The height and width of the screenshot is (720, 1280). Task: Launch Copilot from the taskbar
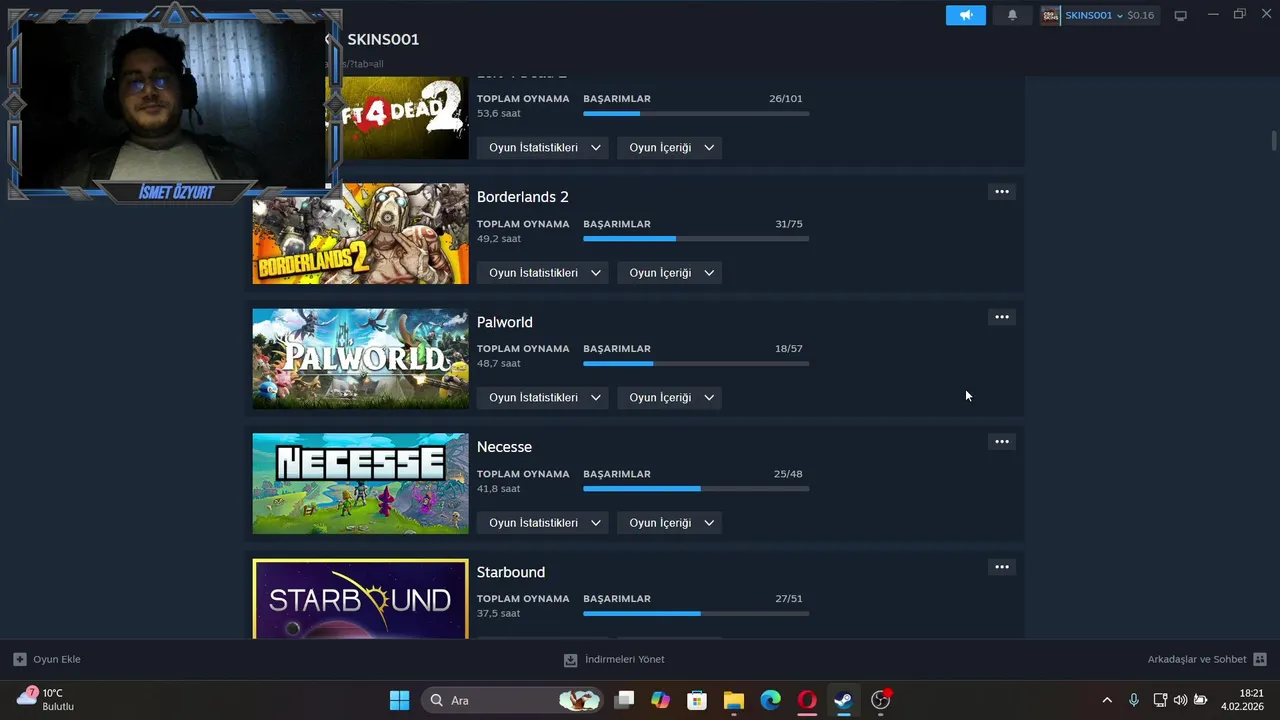(x=660, y=700)
